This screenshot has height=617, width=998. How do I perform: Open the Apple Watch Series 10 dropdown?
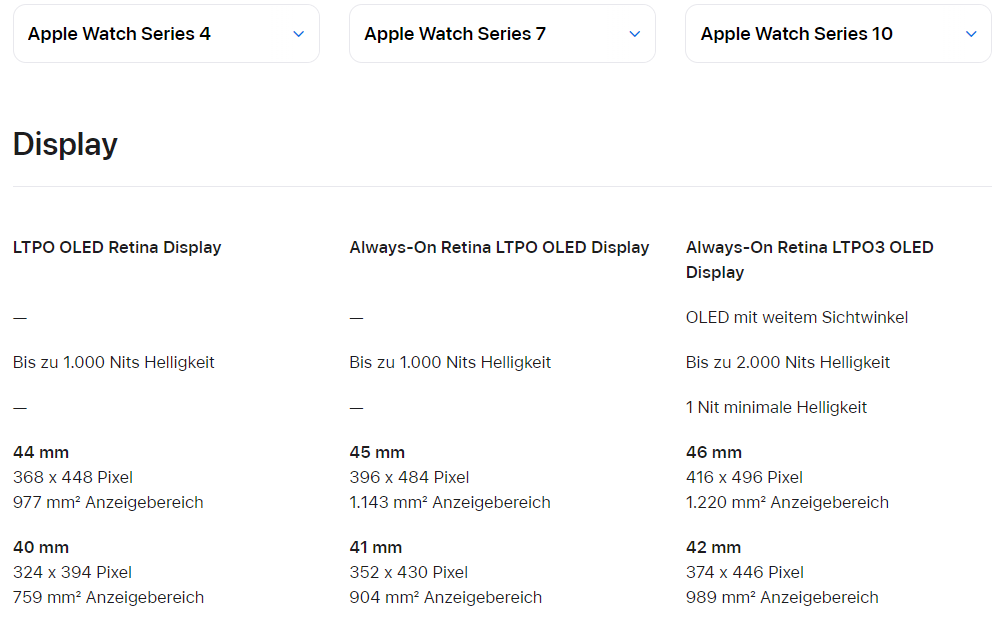click(837, 34)
